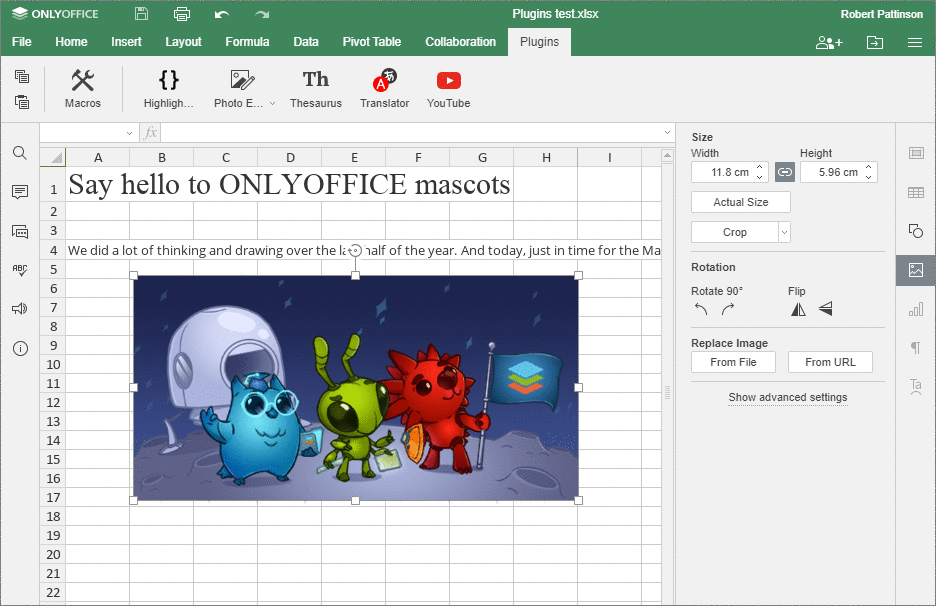Toggle constant proportions lock button

[x=785, y=172]
